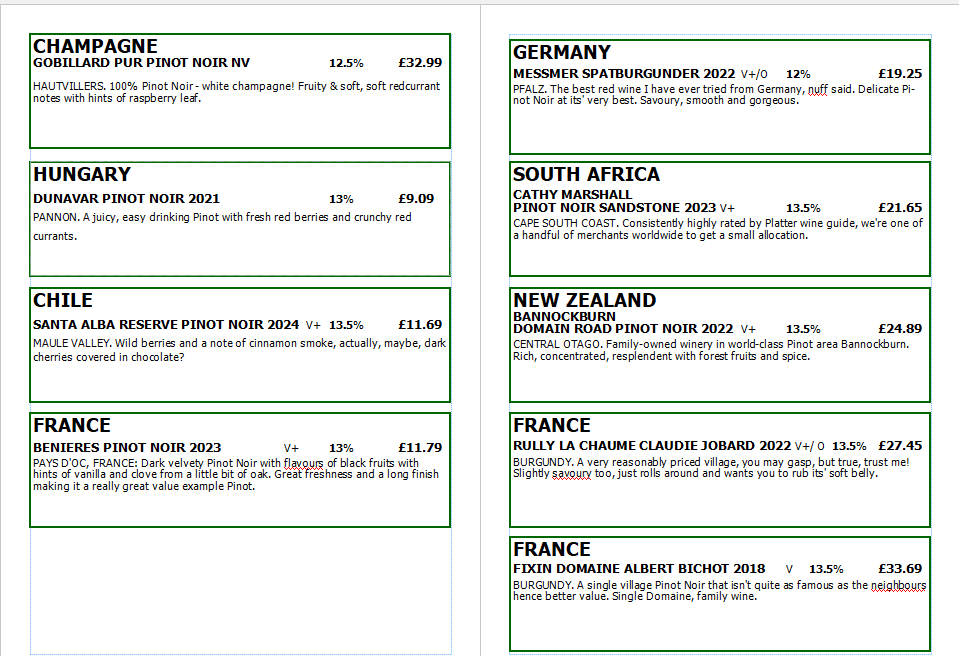Click the £9.09 price text
The width and height of the screenshot is (959, 656).
(416, 199)
